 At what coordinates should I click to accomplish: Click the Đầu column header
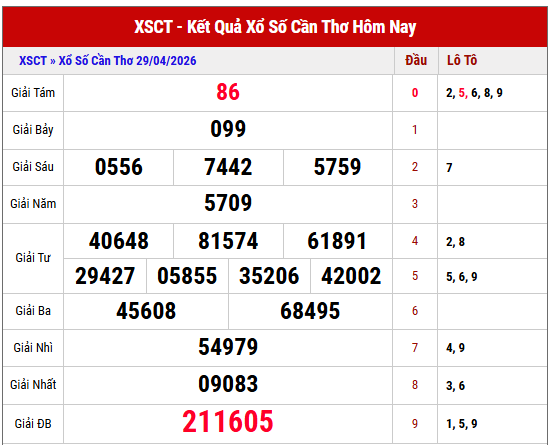coord(416,60)
